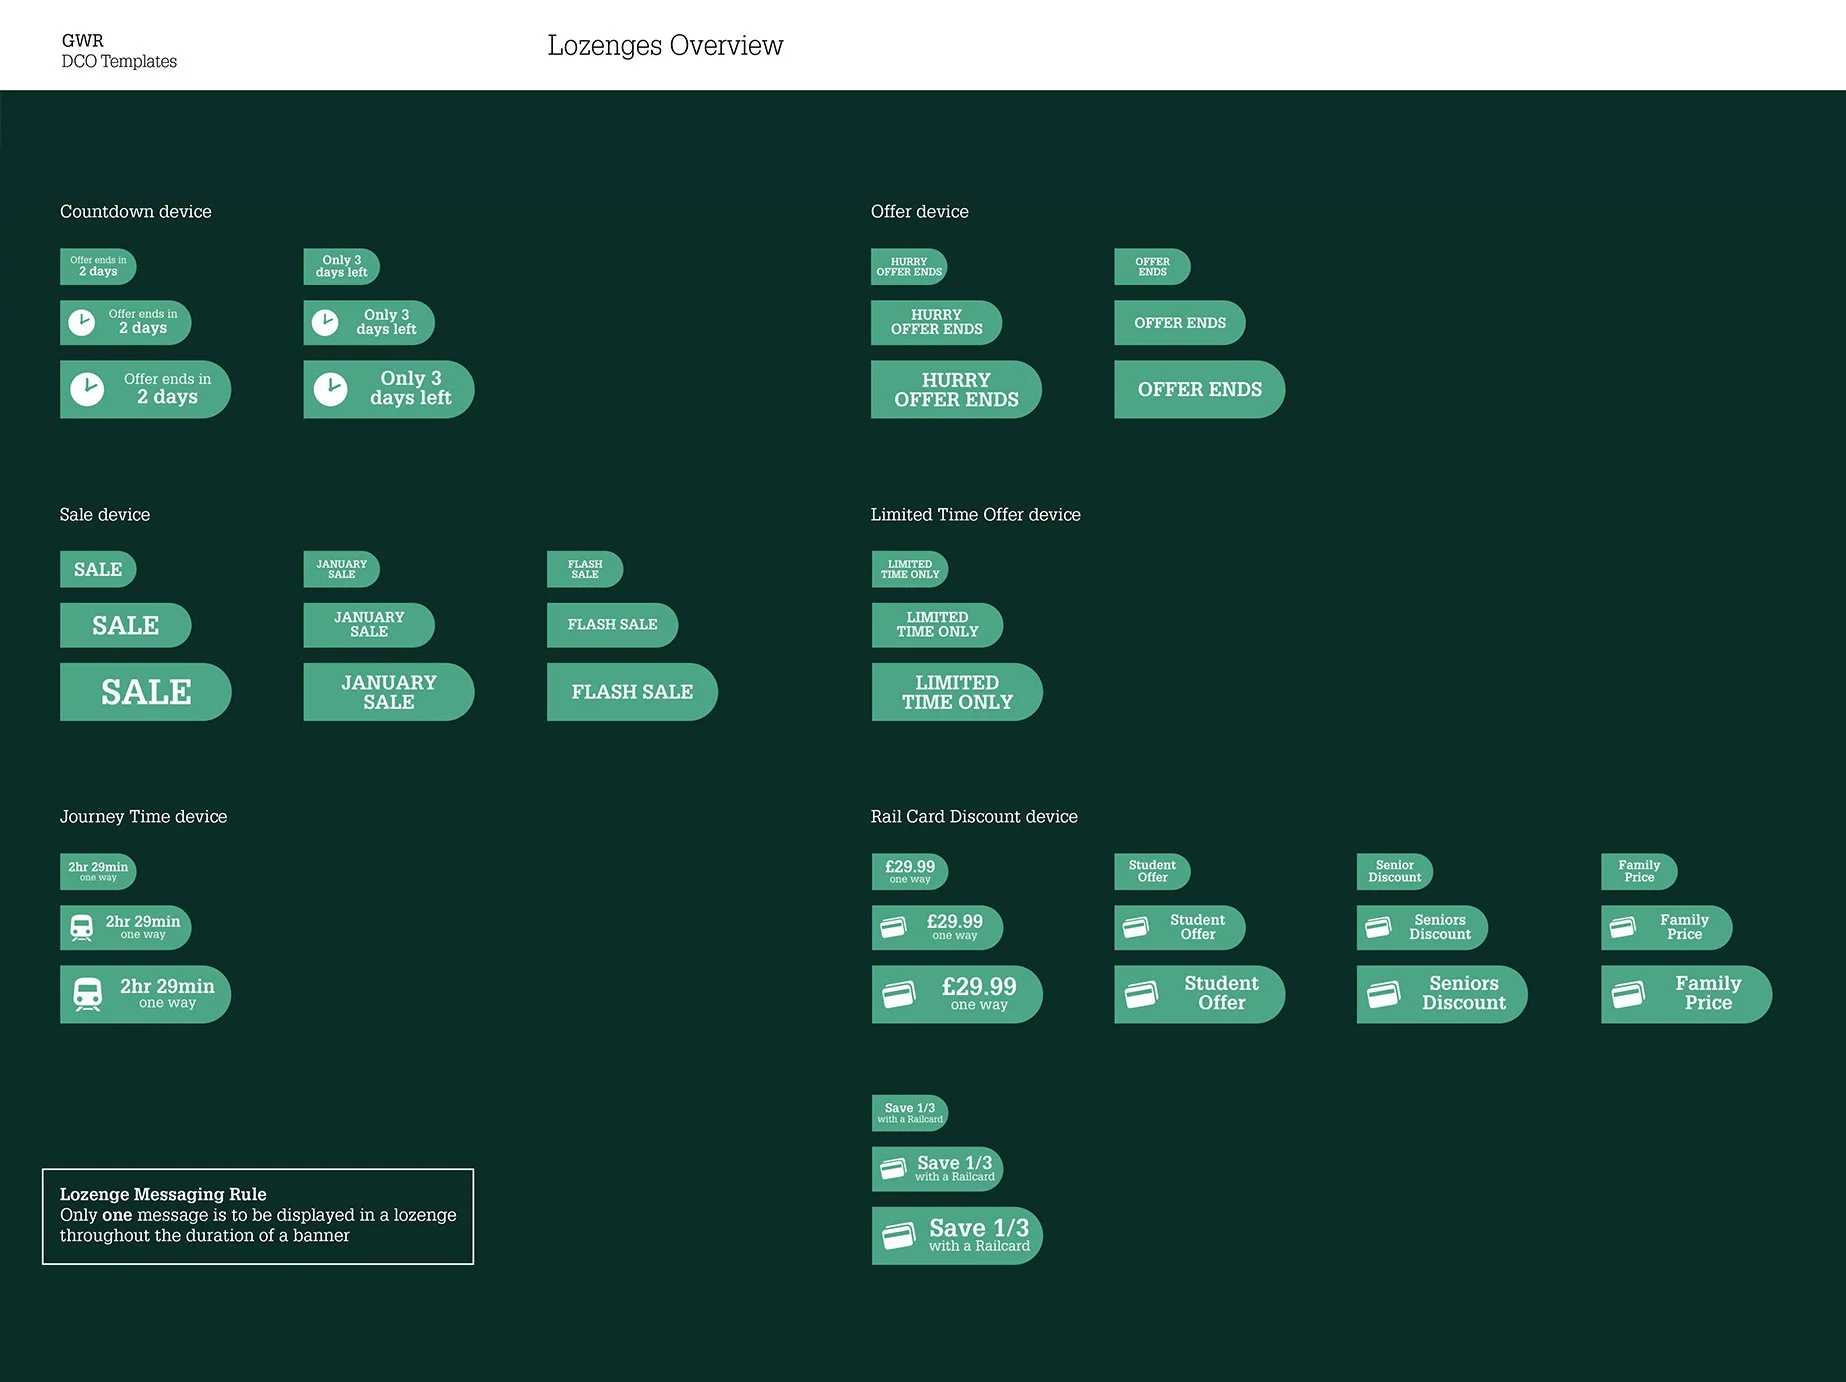This screenshot has height=1382, width=1846.
Task: Click clock icon in medium 'Only 3 days left' lozenge
Action: tap(325, 322)
